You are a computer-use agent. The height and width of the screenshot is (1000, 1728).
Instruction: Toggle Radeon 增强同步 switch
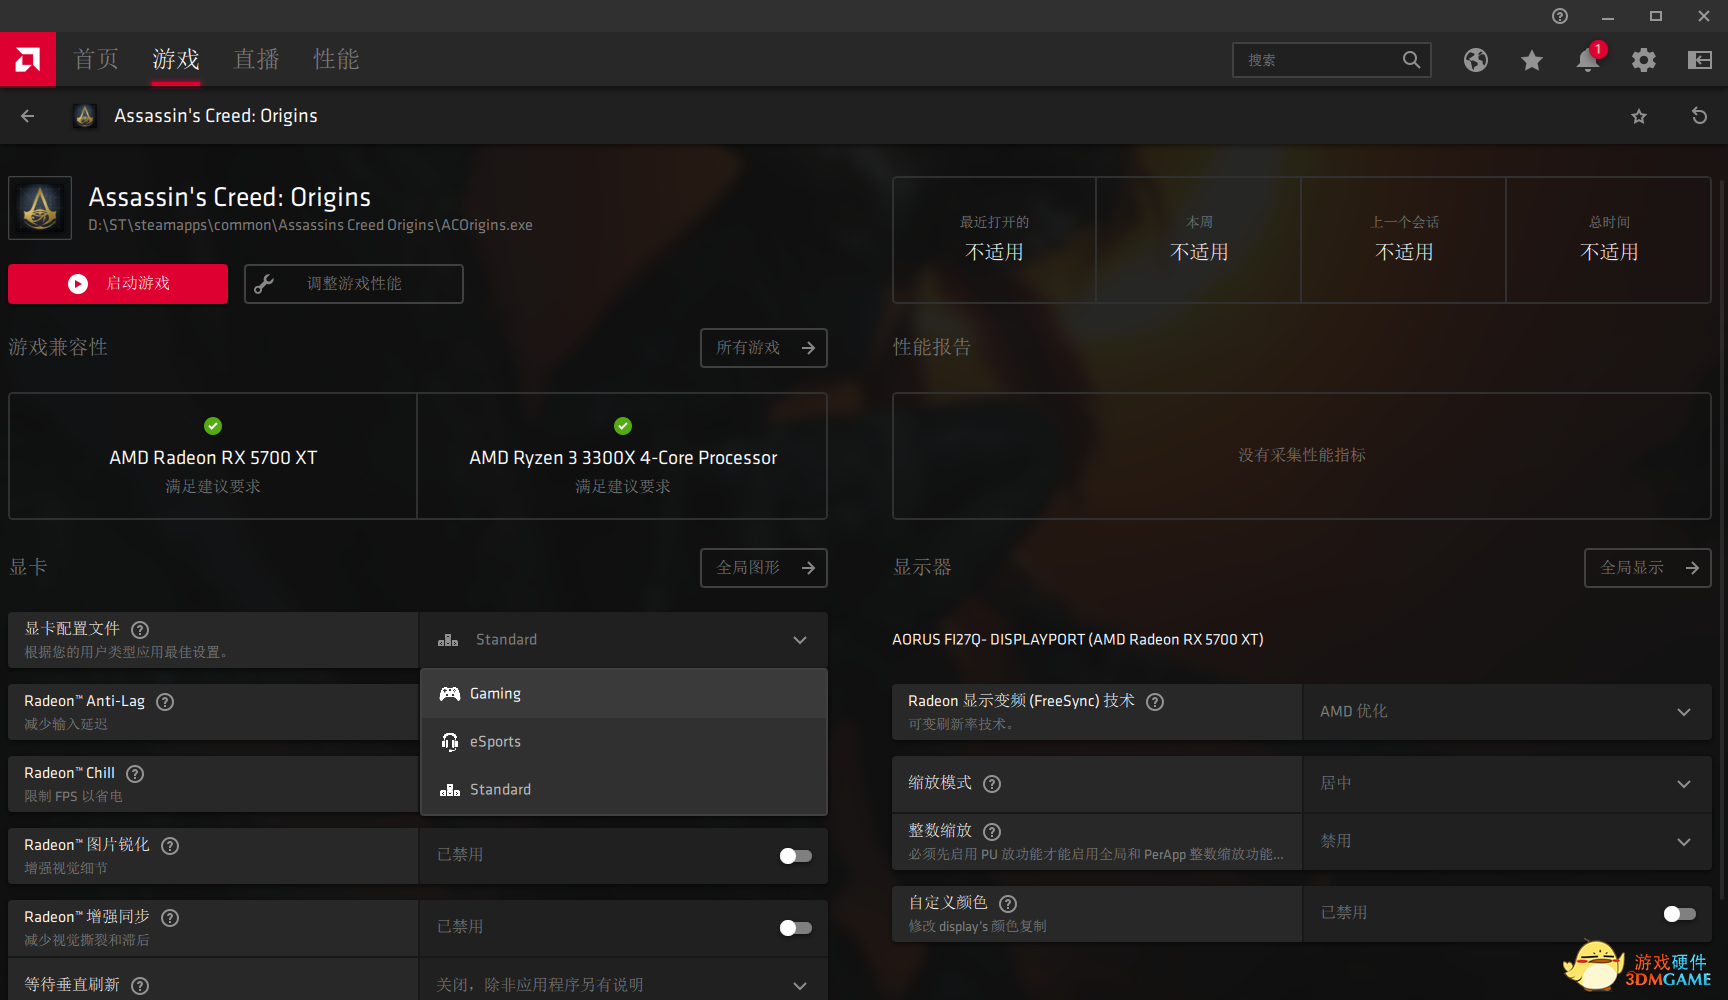(x=796, y=928)
